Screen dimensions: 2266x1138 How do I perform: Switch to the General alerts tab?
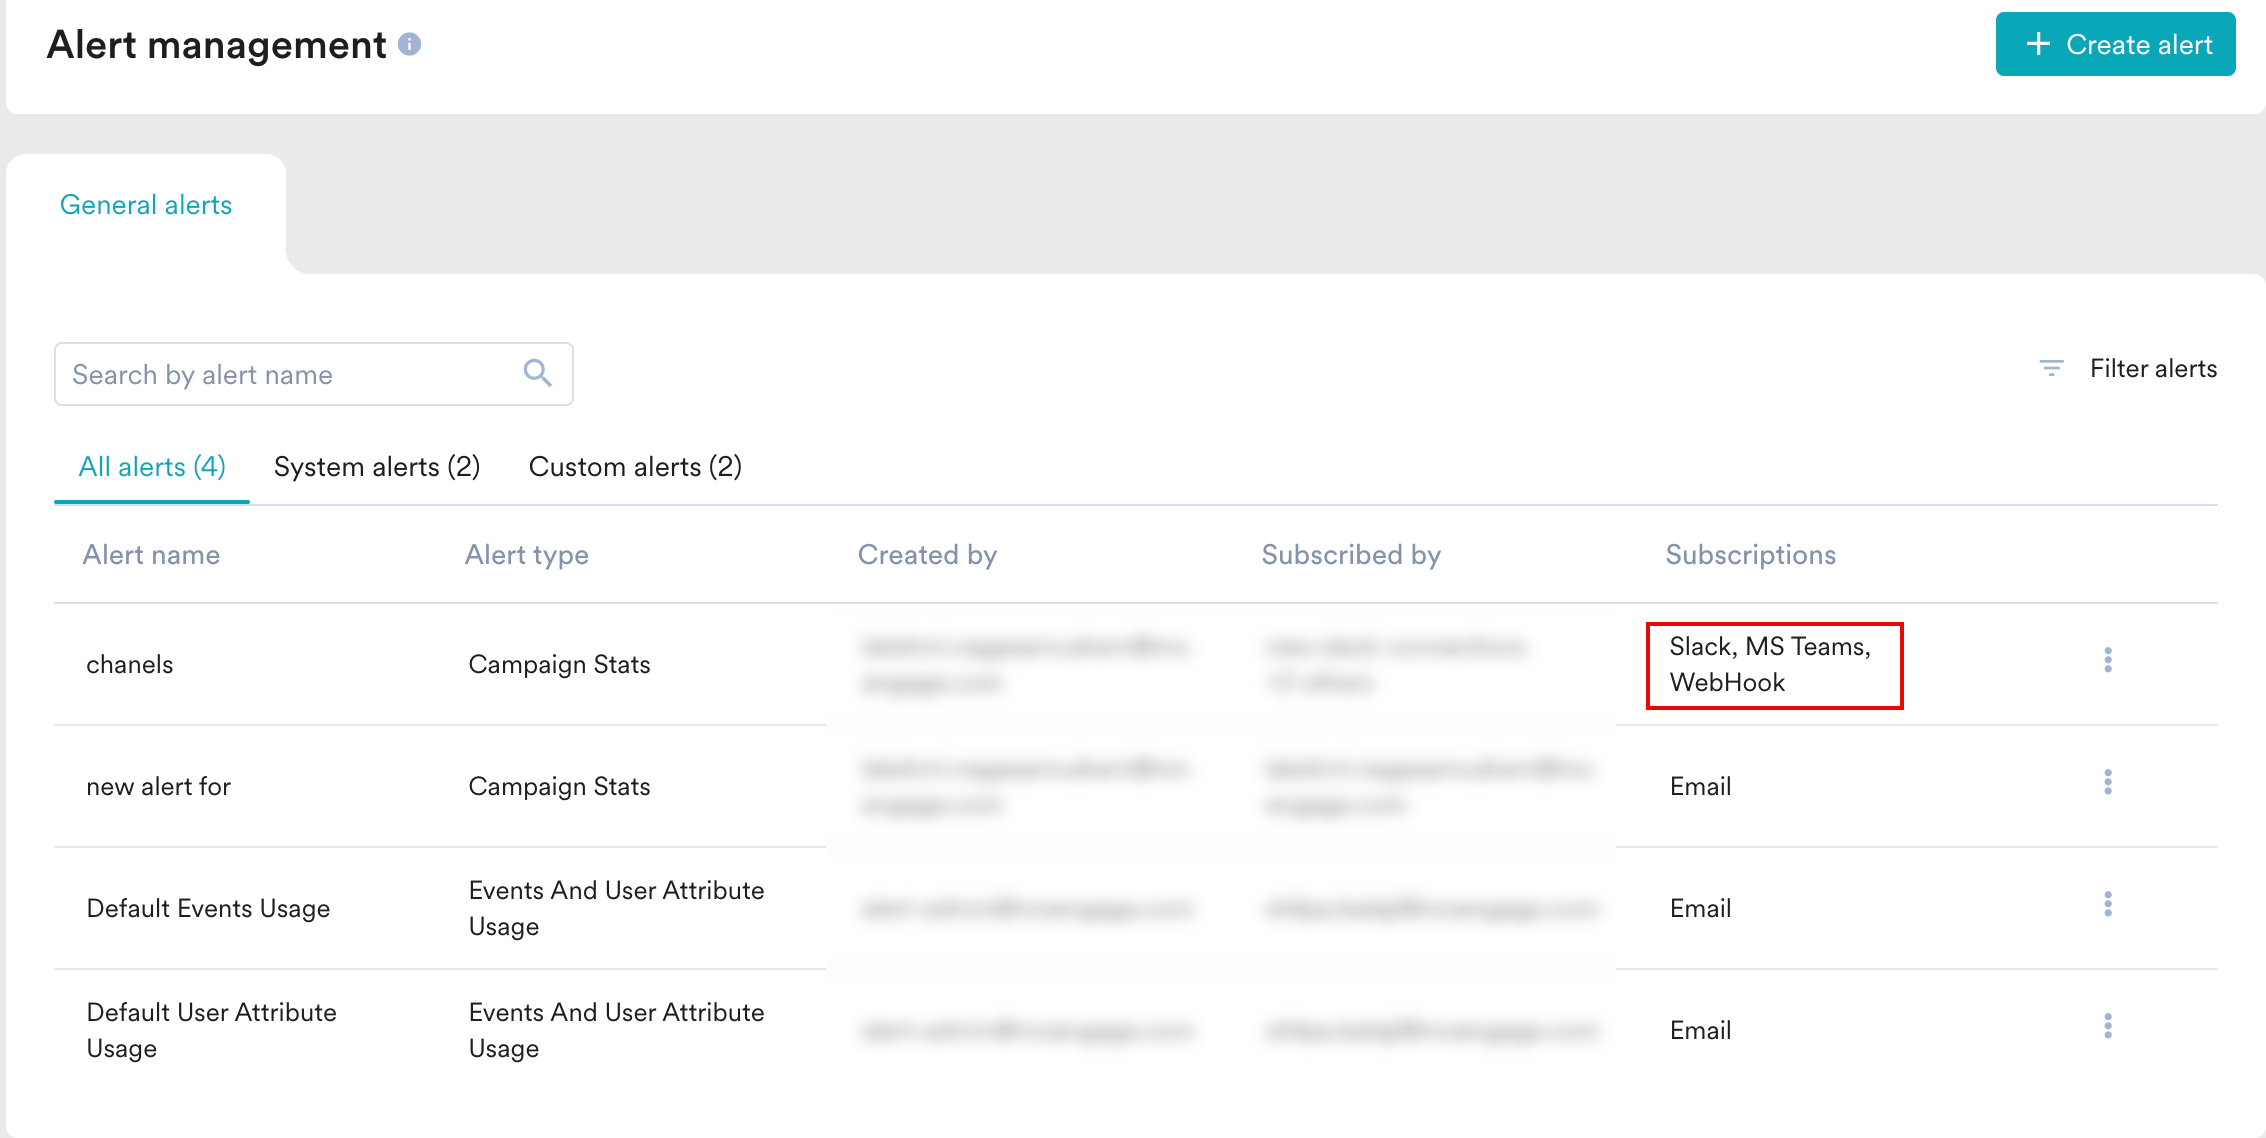(x=146, y=205)
